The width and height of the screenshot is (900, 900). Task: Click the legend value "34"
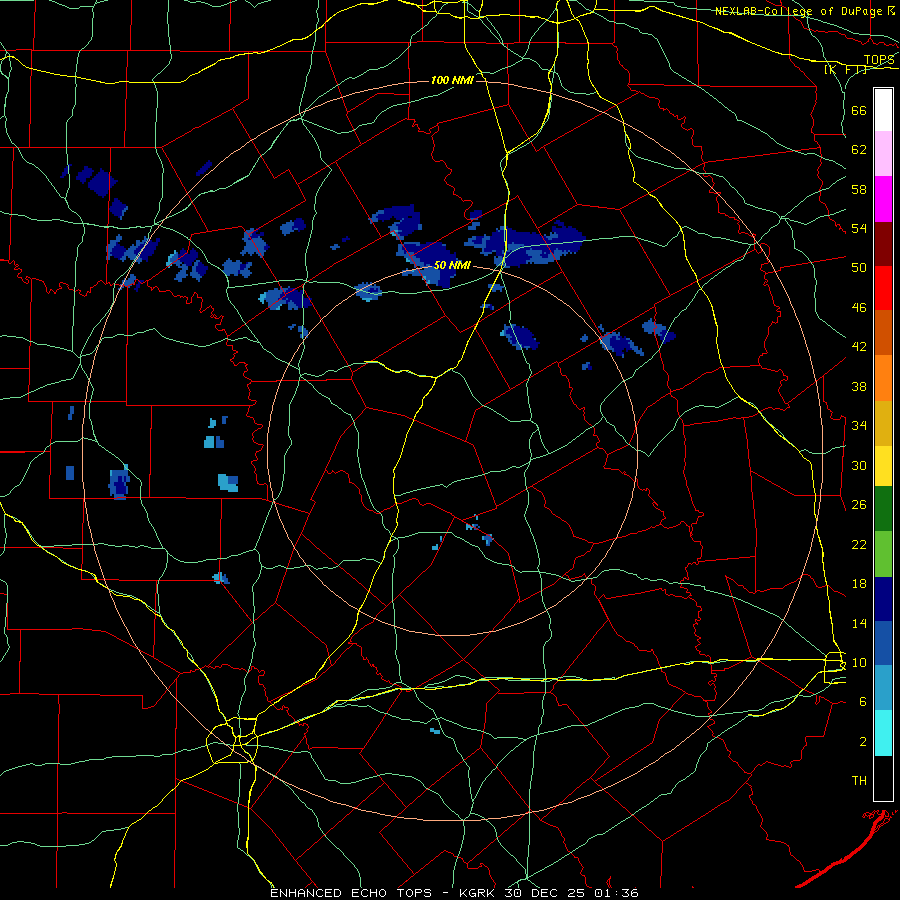859,425
